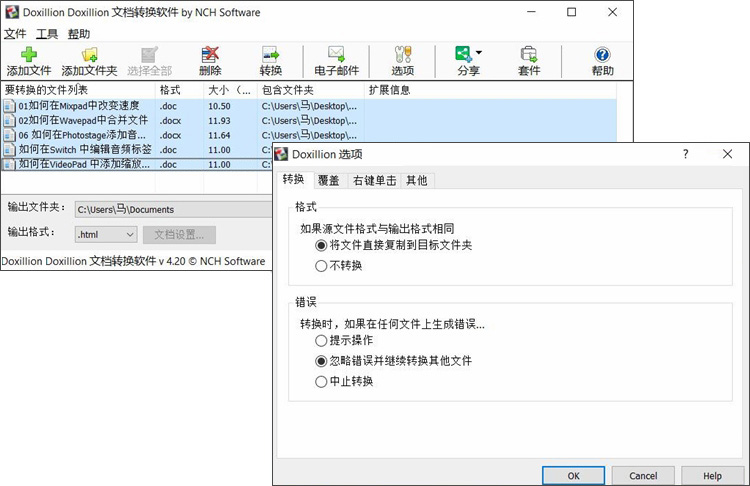Switch to the 转换 tab in options dialog
The height and width of the screenshot is (486, 750).
pyautogui.click(x=293, y=179)
